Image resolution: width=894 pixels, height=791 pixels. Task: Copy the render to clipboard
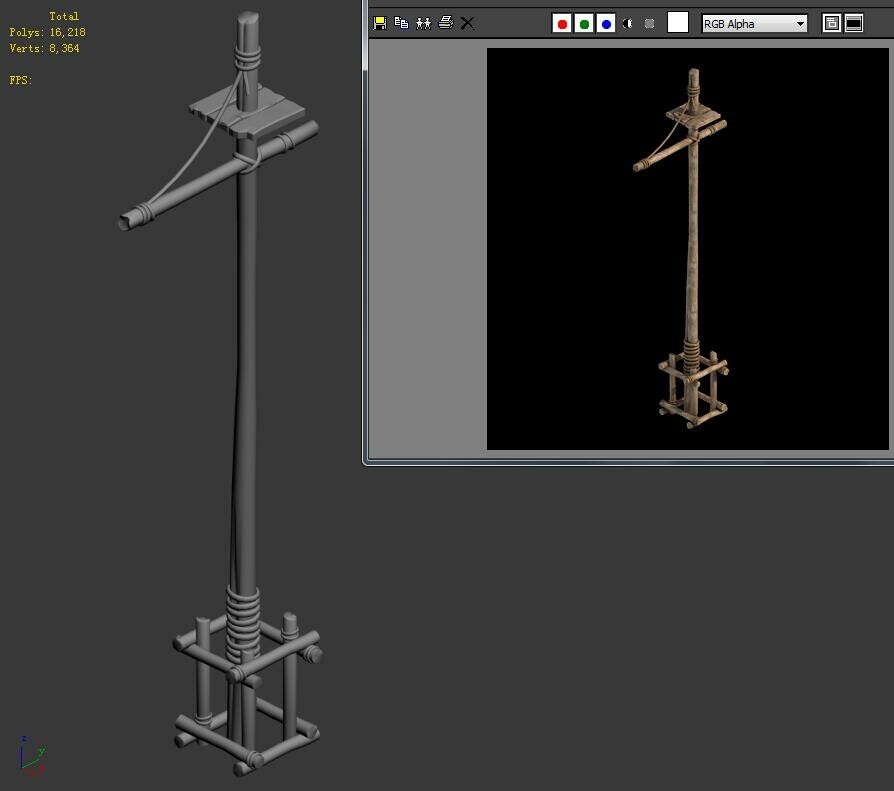[x=401, y=23]
